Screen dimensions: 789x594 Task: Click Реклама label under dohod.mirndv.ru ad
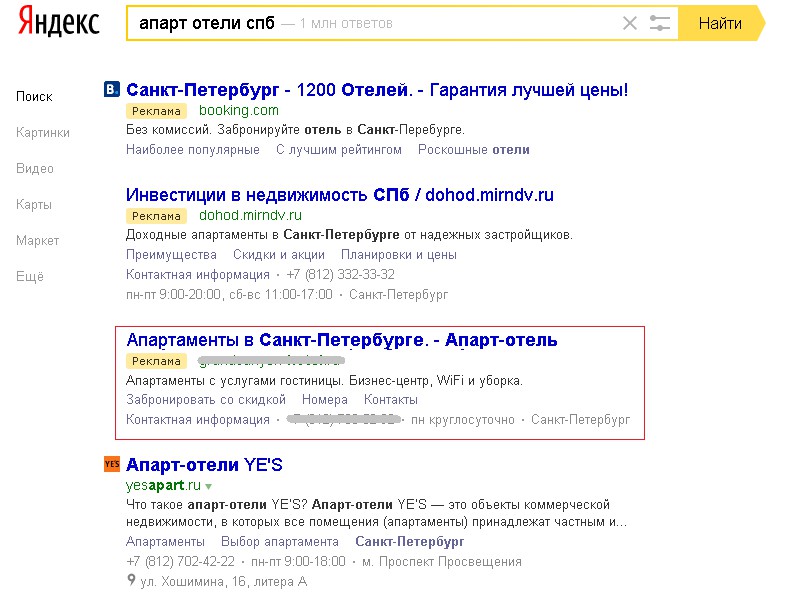(x=156, y=216)
